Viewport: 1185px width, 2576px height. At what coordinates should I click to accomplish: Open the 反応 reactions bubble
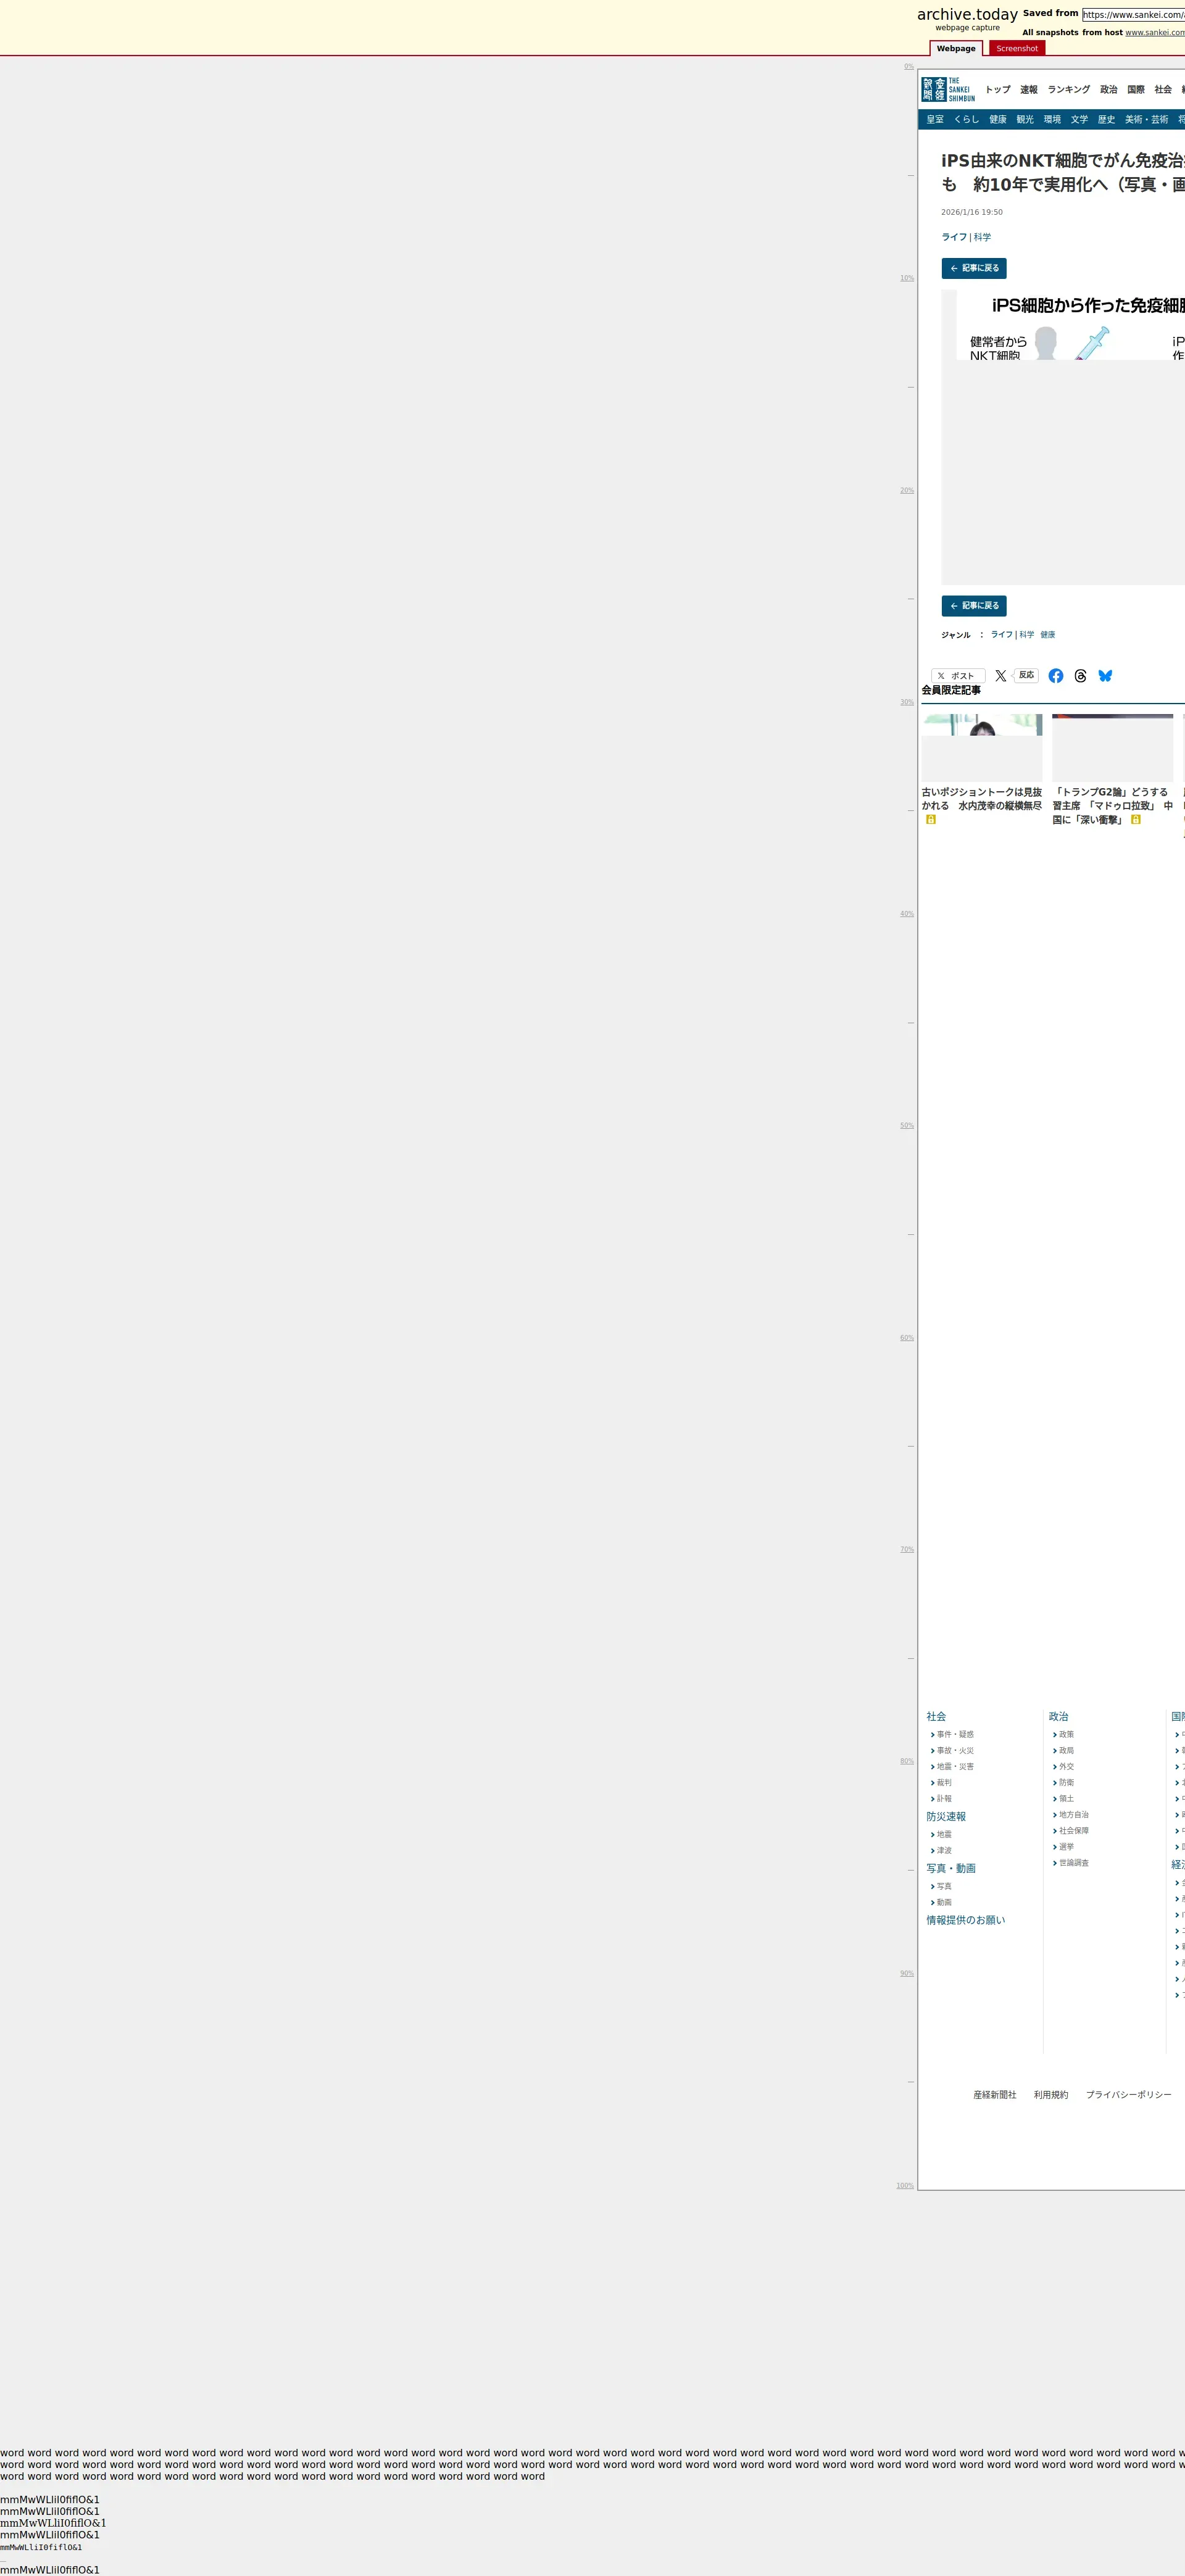click(1026, 675)
